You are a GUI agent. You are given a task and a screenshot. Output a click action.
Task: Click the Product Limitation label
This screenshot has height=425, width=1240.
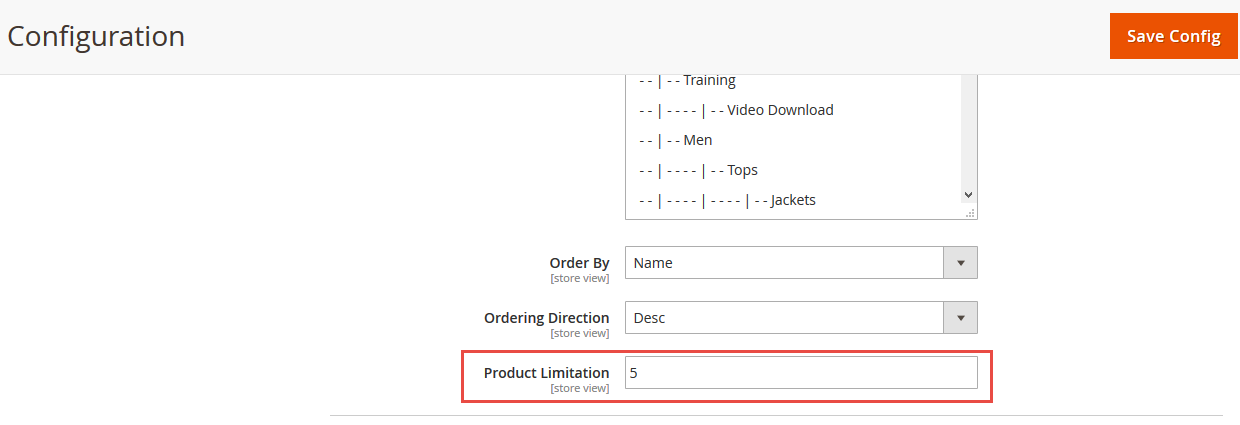pyautogui.click(x=546, y=372)
